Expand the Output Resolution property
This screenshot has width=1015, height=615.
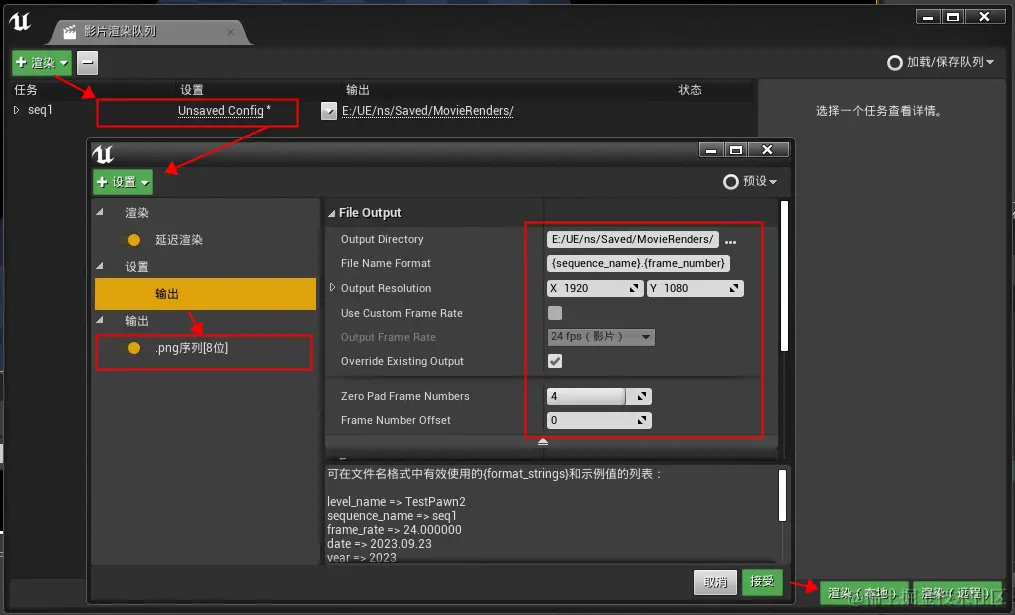coord(332,287)
